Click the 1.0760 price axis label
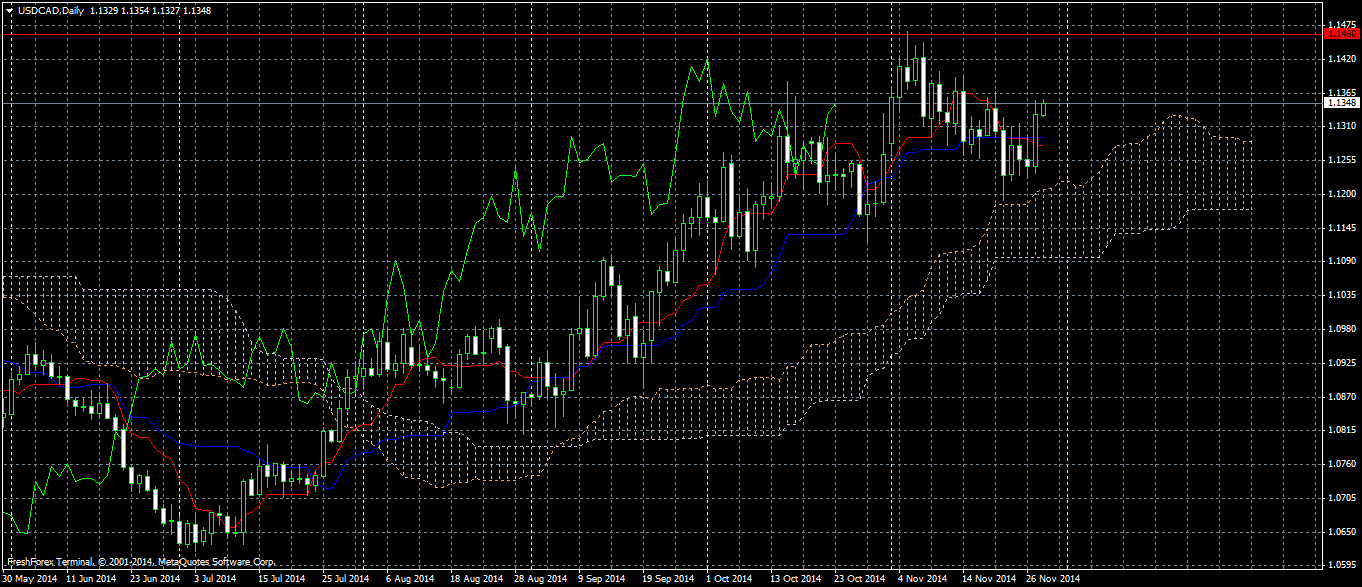 (1341, 463)
